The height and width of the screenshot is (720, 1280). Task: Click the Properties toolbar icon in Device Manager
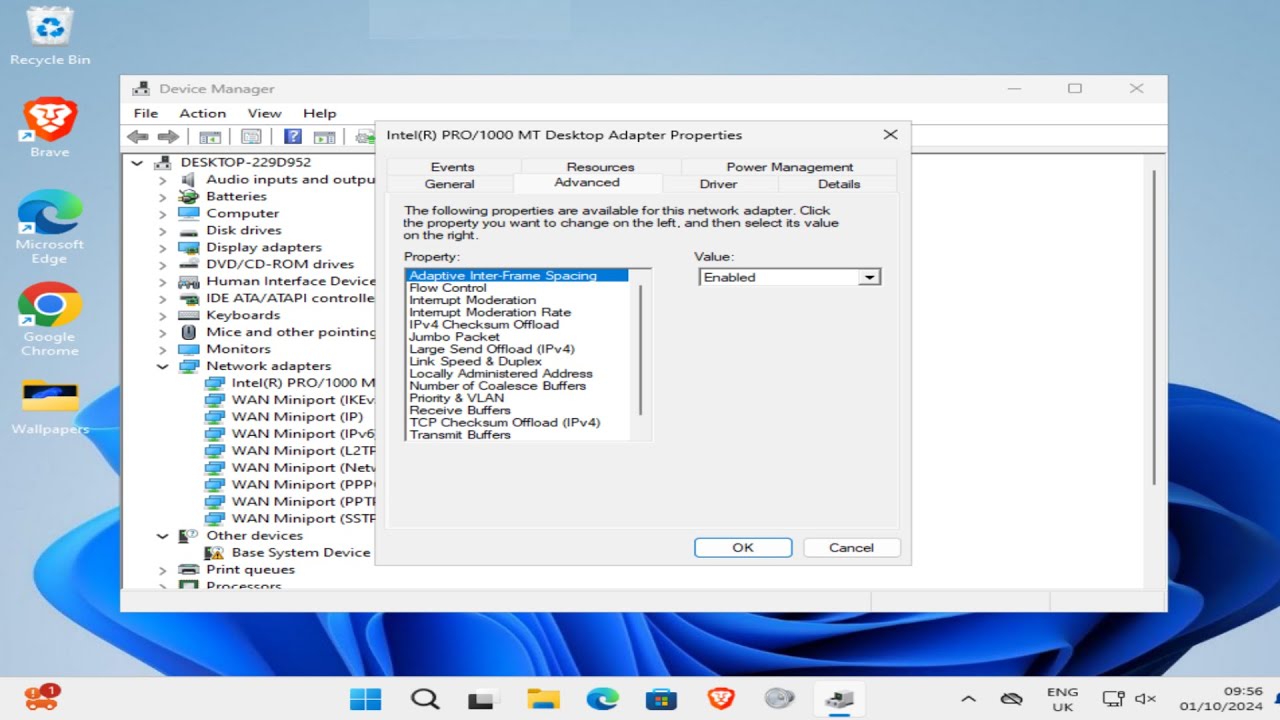pyautogui.click(x=251, y=137)
